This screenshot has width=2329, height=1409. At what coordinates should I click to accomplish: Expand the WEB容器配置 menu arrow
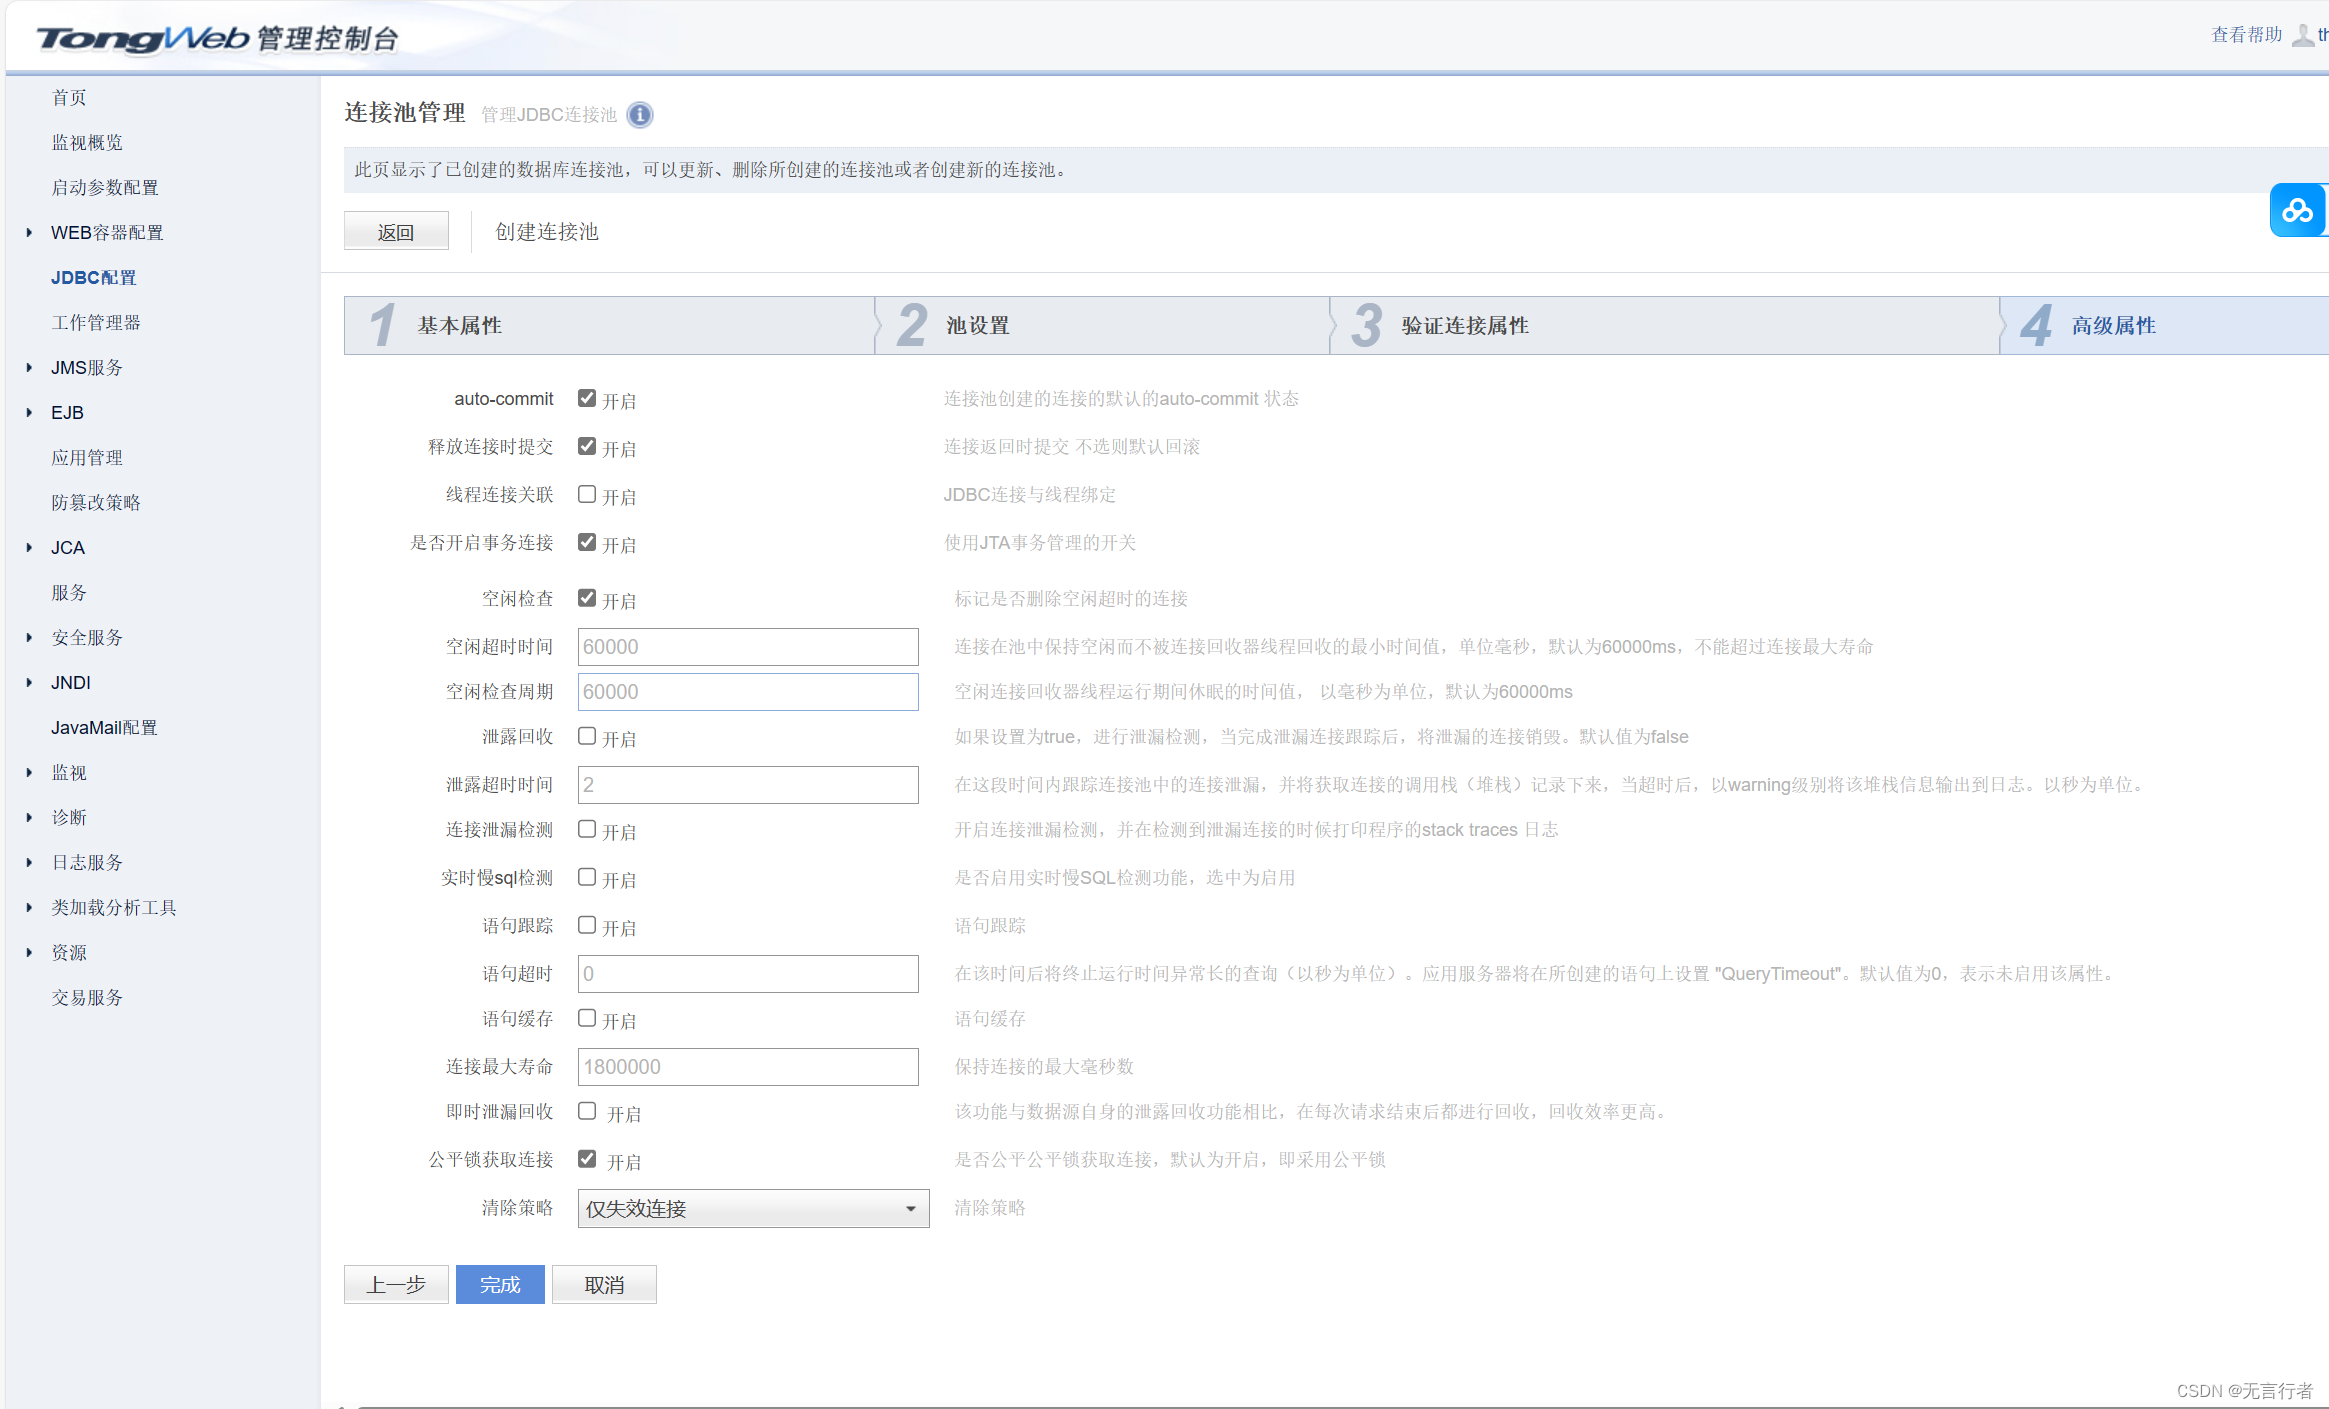point(29,233)
